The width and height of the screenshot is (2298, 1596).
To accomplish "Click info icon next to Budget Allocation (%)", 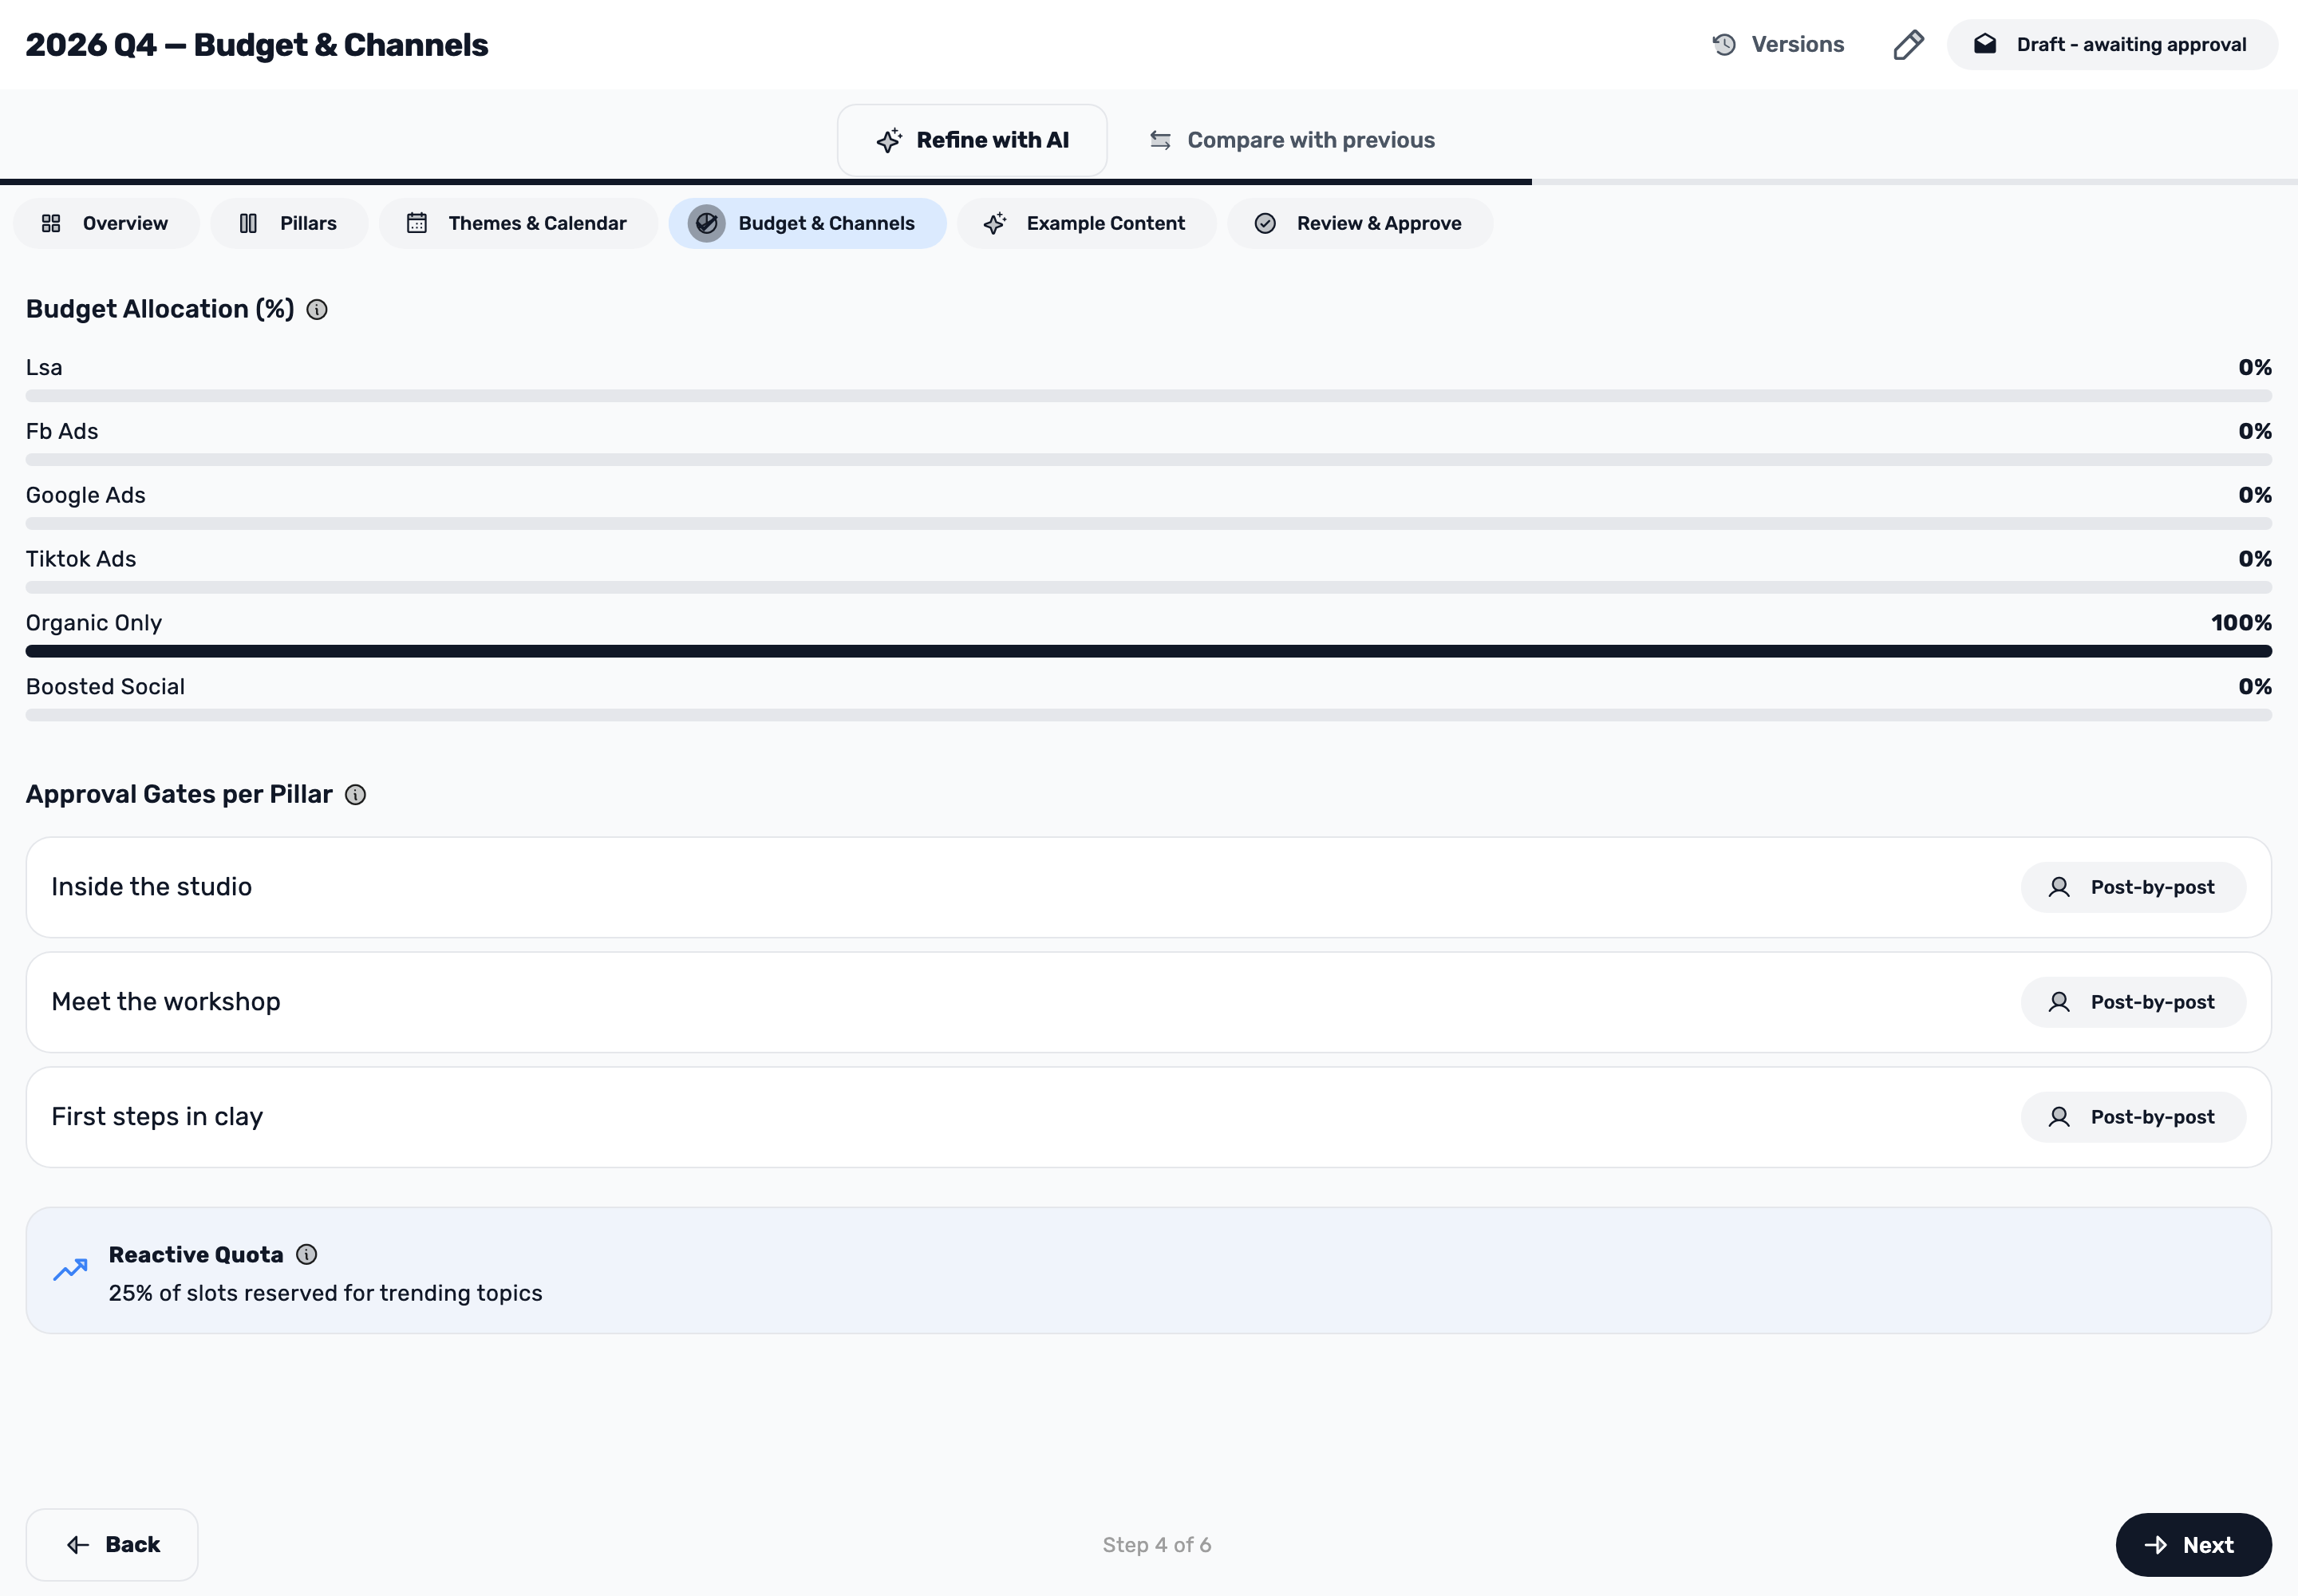I will (317, 310).
